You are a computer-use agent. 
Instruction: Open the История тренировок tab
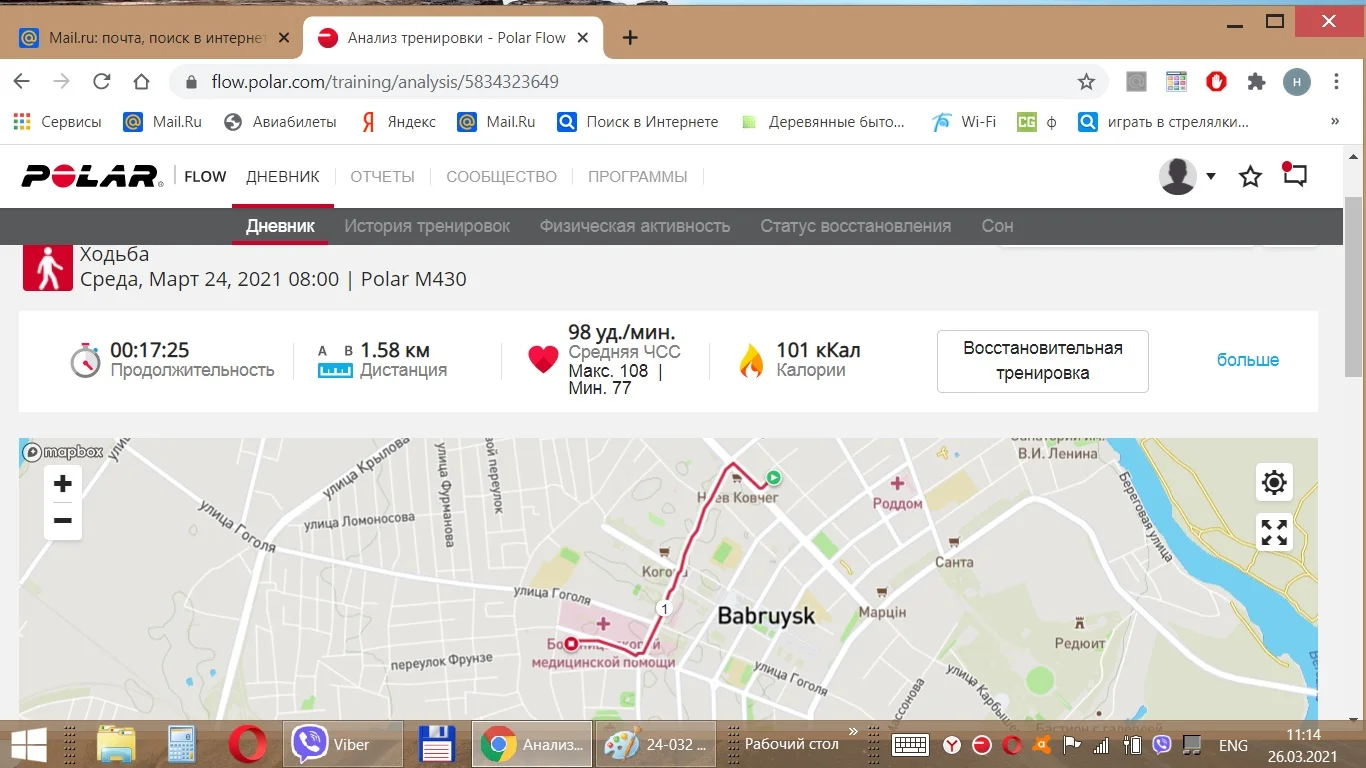[x=427, y=226]
